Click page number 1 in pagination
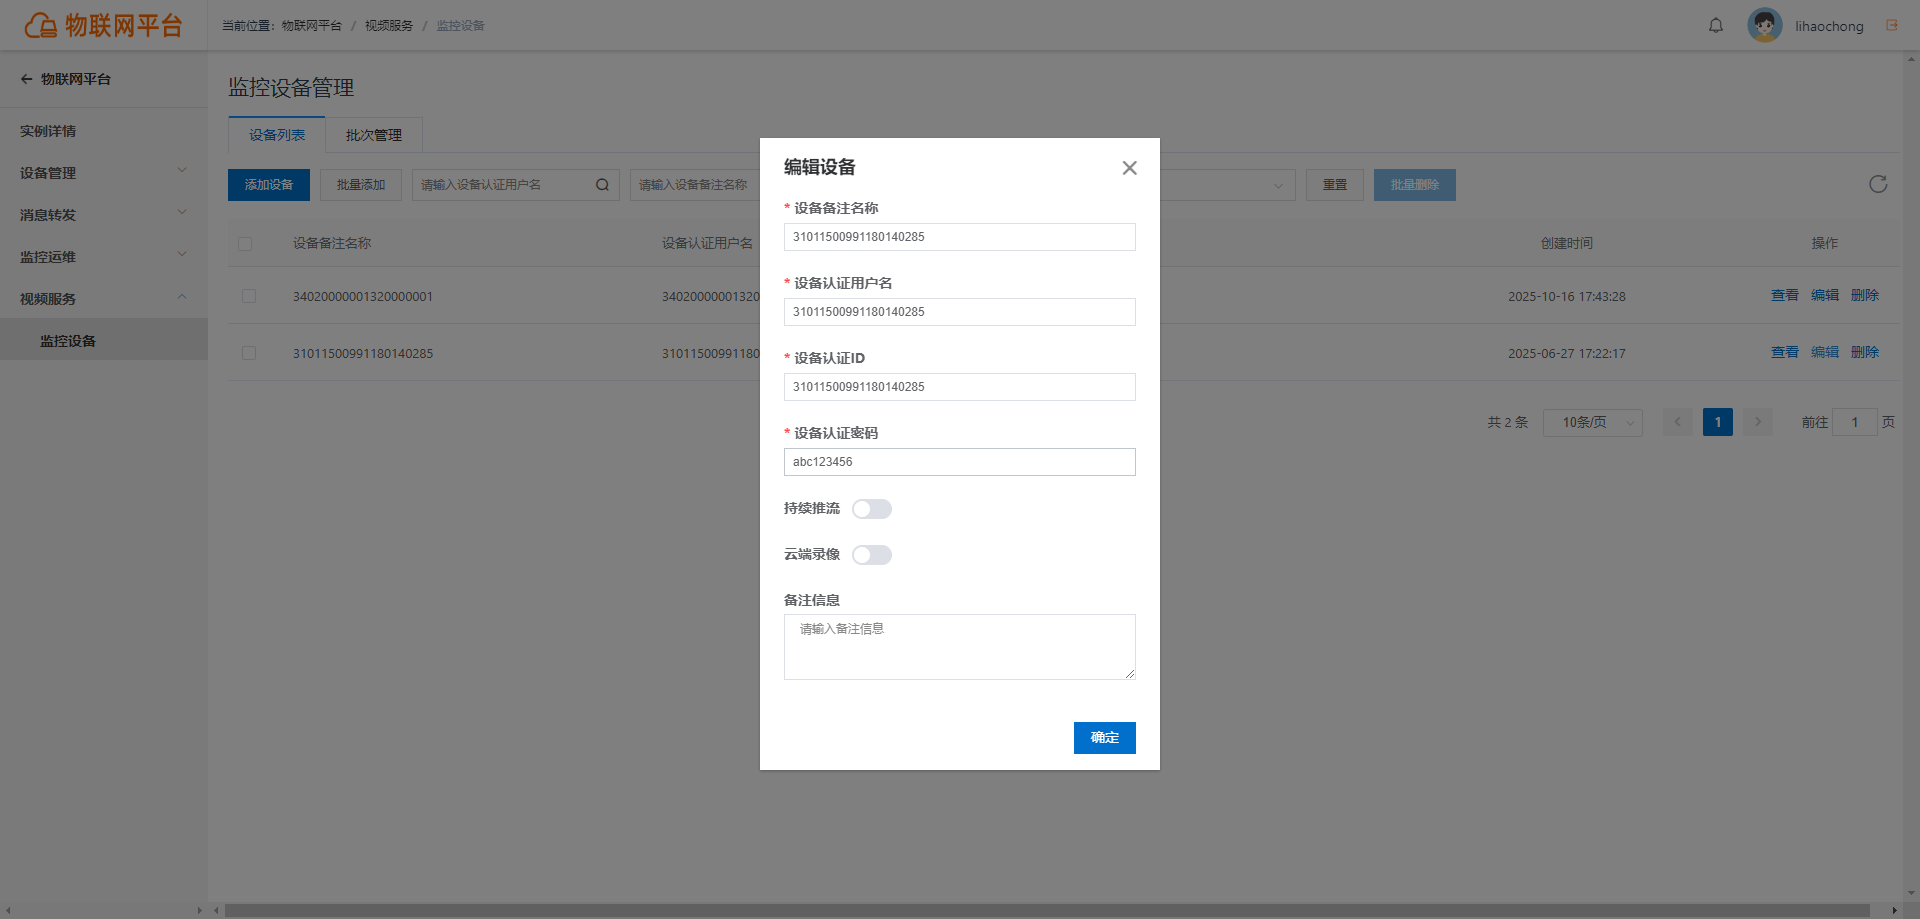 click(x=1718, y=422)
